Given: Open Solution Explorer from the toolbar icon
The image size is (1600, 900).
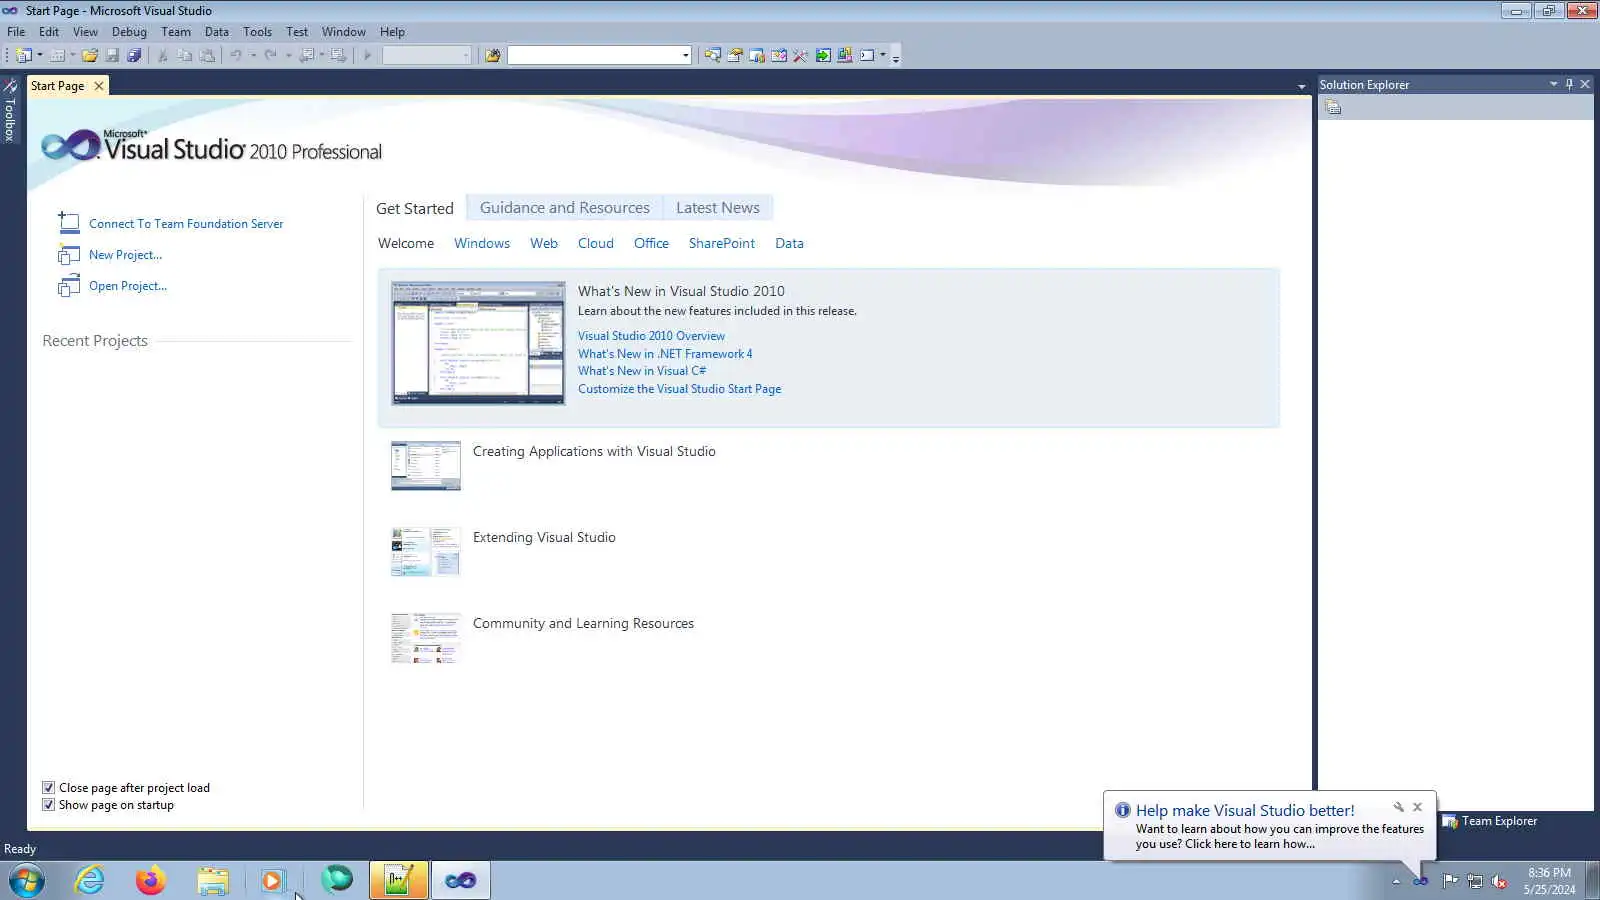Looking at the screenshot, I should (712, 55).
